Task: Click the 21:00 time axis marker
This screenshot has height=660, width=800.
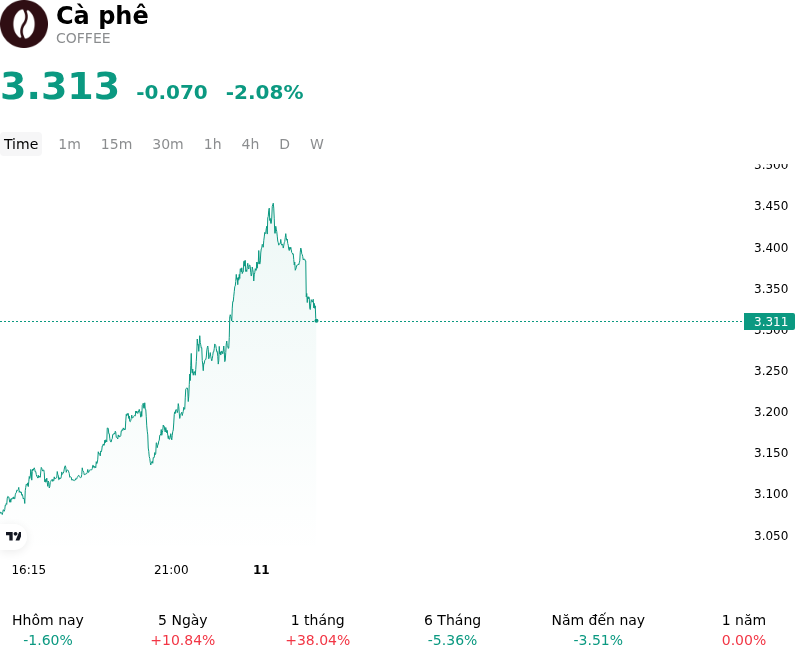Action: tap(171, 570)
